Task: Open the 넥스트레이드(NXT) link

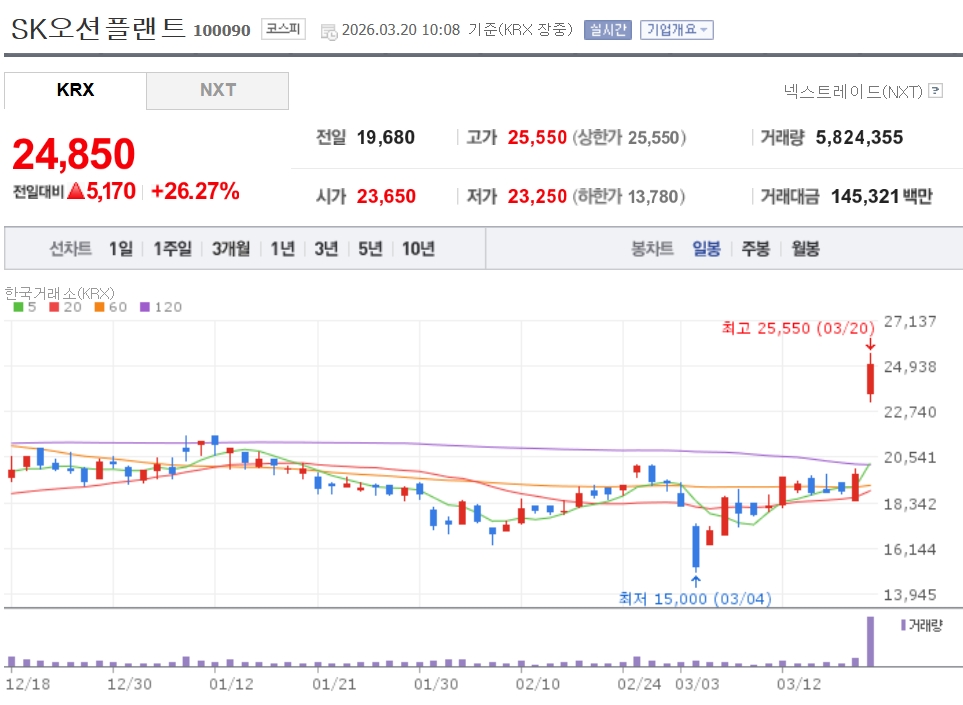Action: coord(853,92)
